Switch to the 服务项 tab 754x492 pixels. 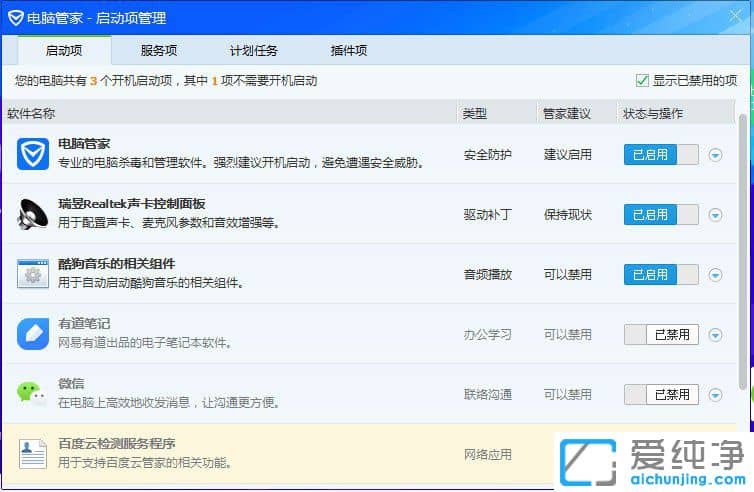tap(159, 50)
